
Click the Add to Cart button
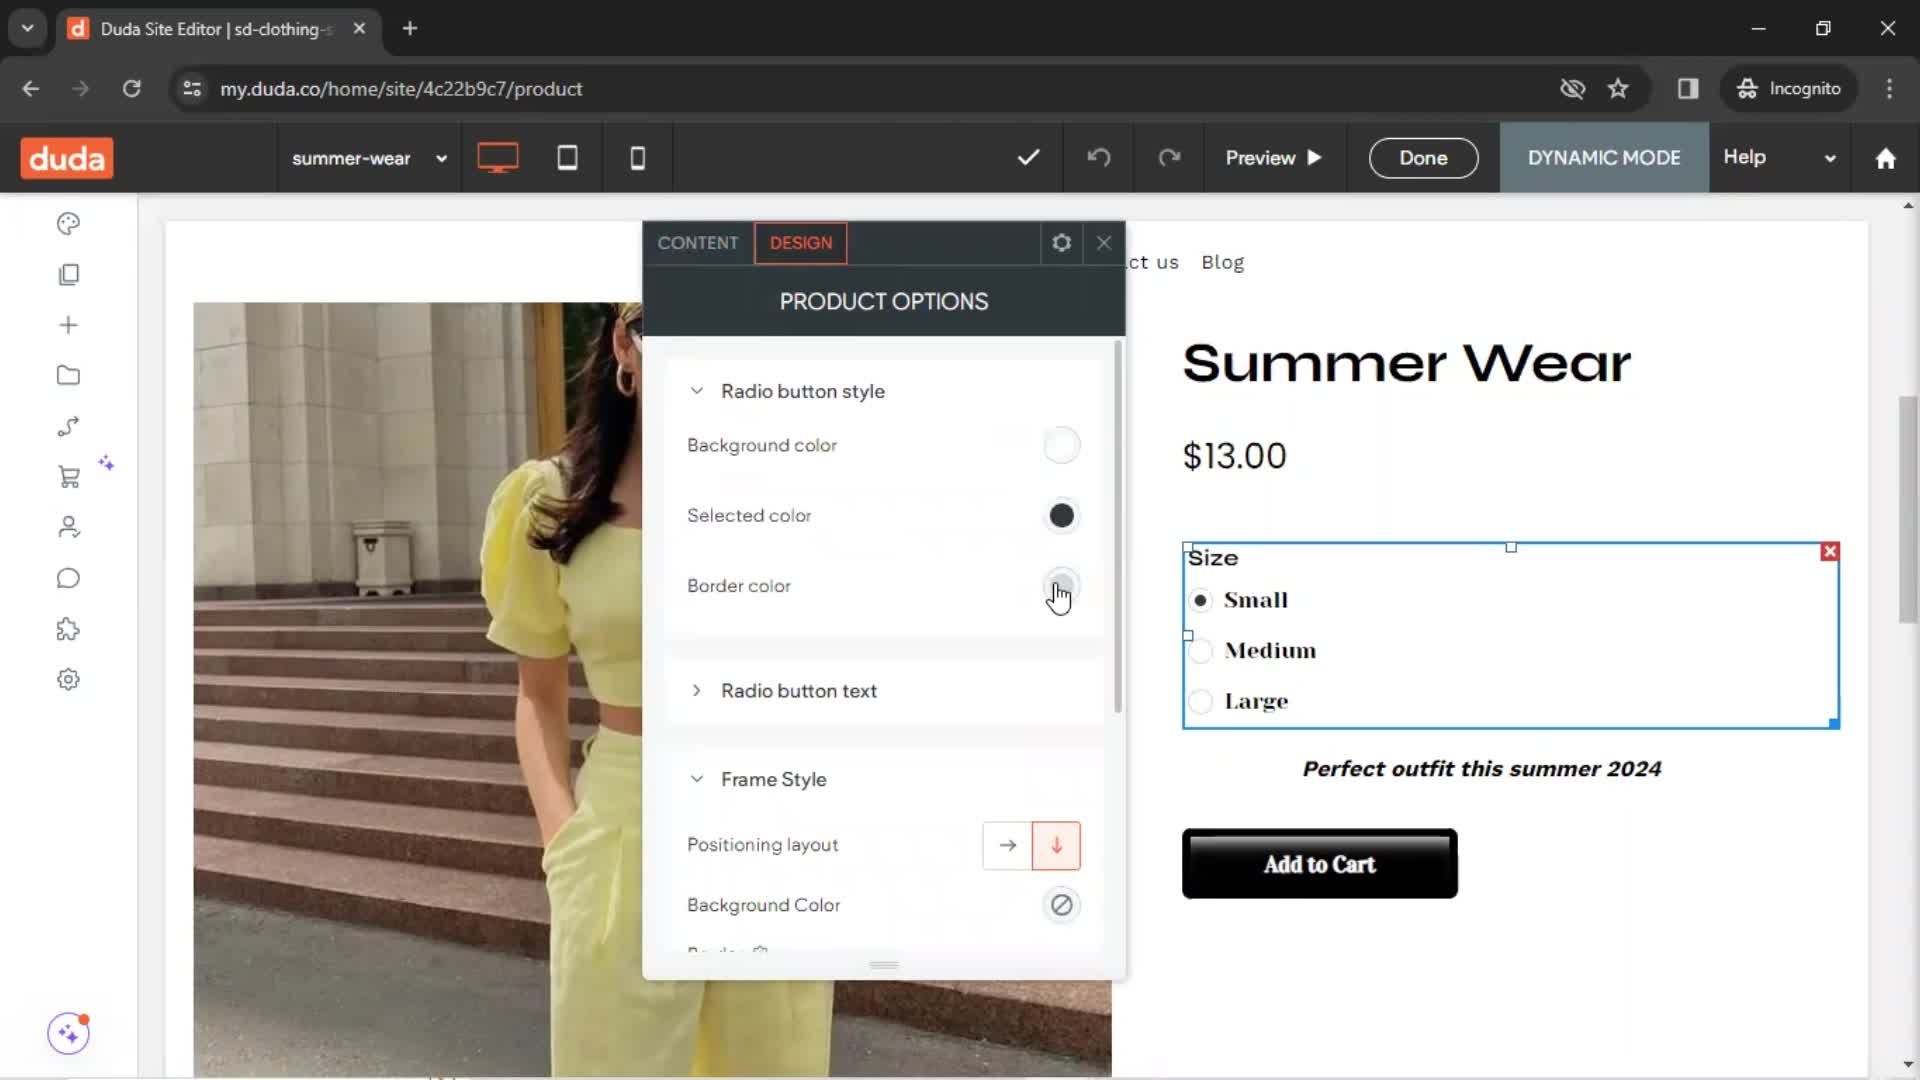(1319, 864)
